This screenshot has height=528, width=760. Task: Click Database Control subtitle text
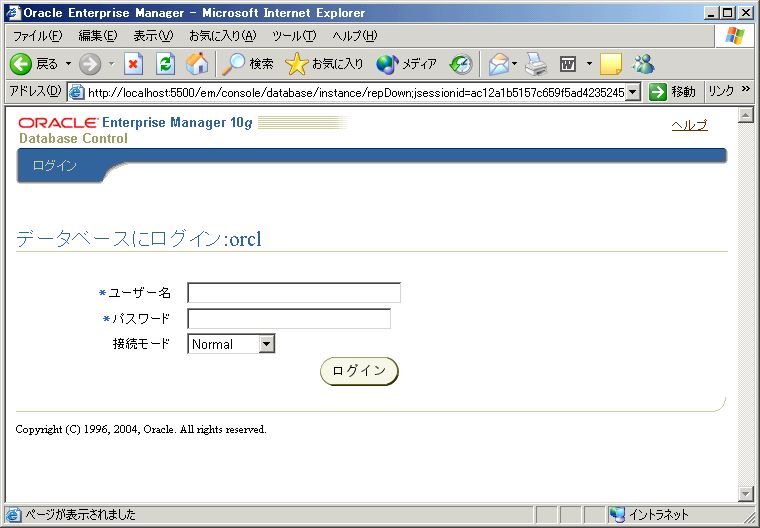coord(73,139)
